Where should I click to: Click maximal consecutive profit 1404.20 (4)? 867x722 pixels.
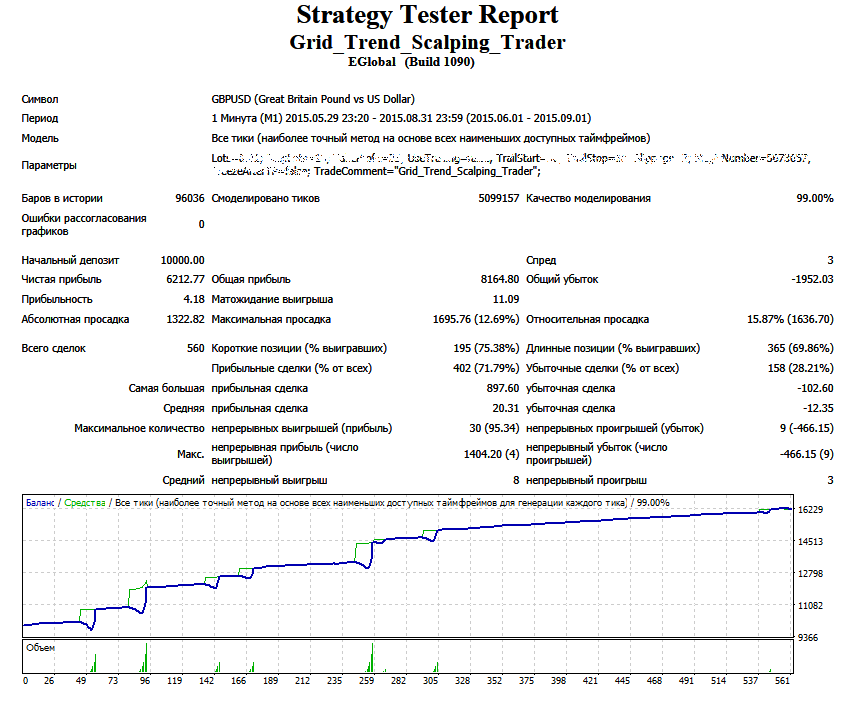click(x=492, y=454)
